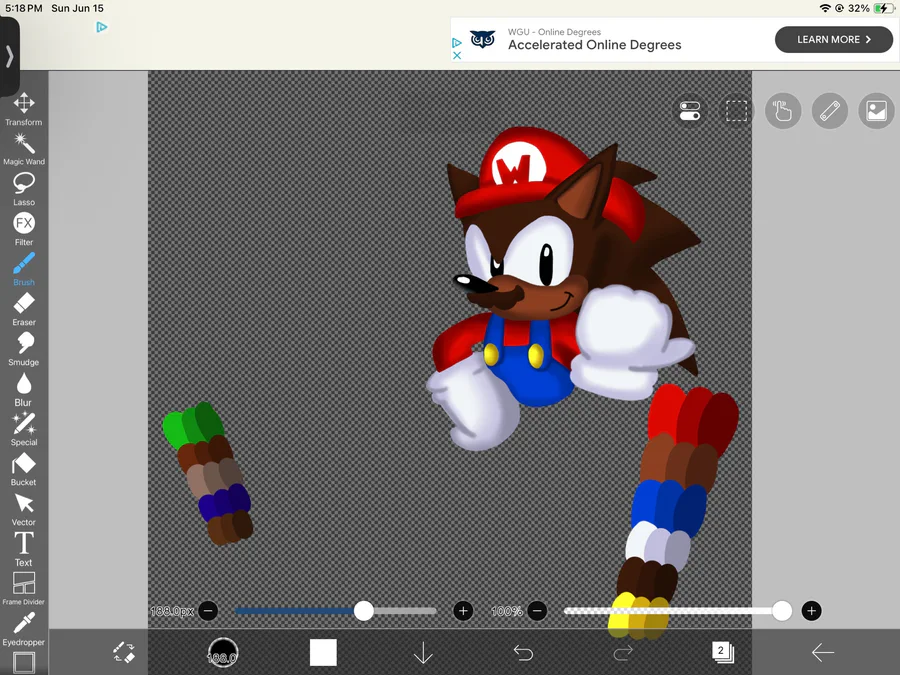This screenshot has height=675, width=900.
Task: Increase brush size with plus button
Action: (463, 611)
